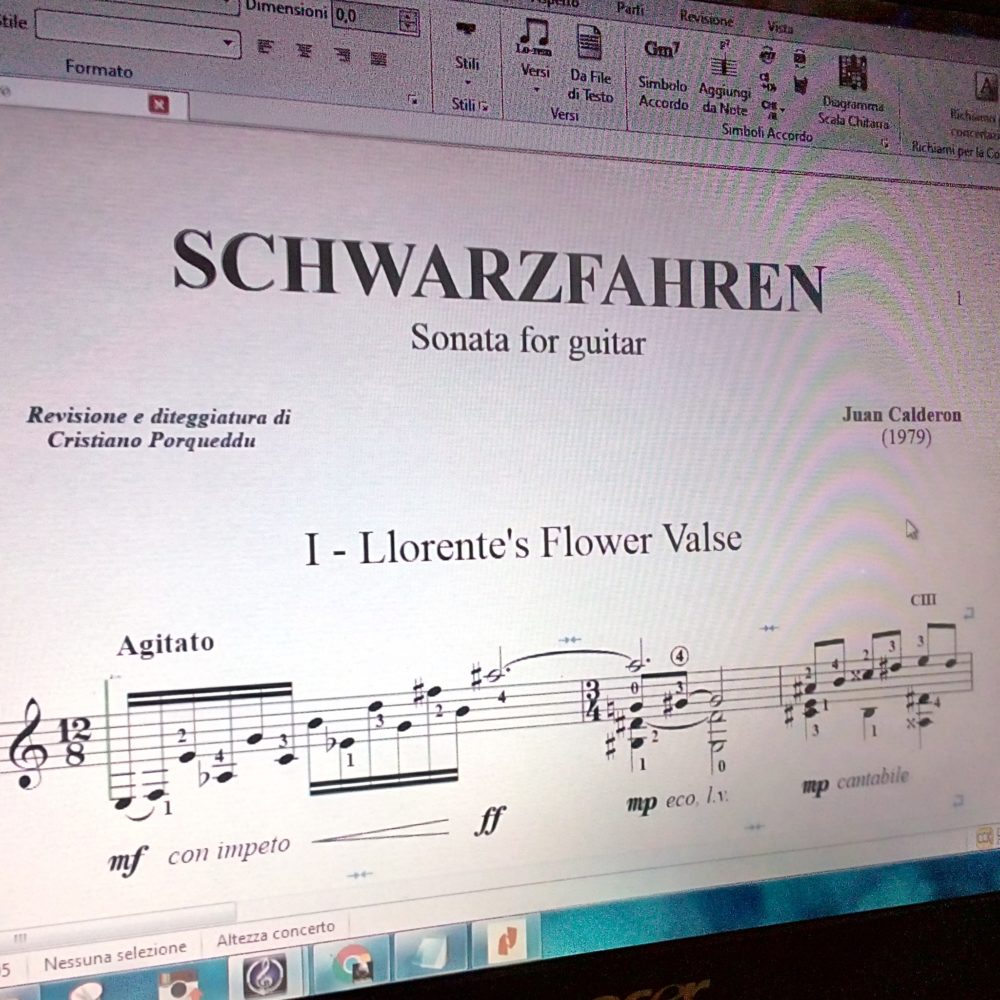Select the CIII barré marking
The width and height of the screenshot is (1000, 1000).
[x=923, y=599]
